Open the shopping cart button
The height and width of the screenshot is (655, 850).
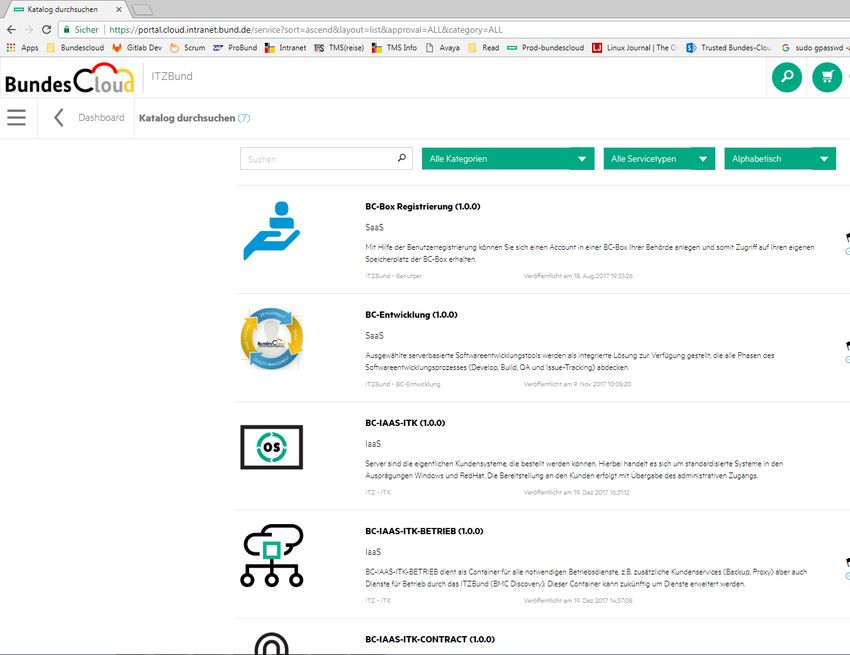coord(827,77)
